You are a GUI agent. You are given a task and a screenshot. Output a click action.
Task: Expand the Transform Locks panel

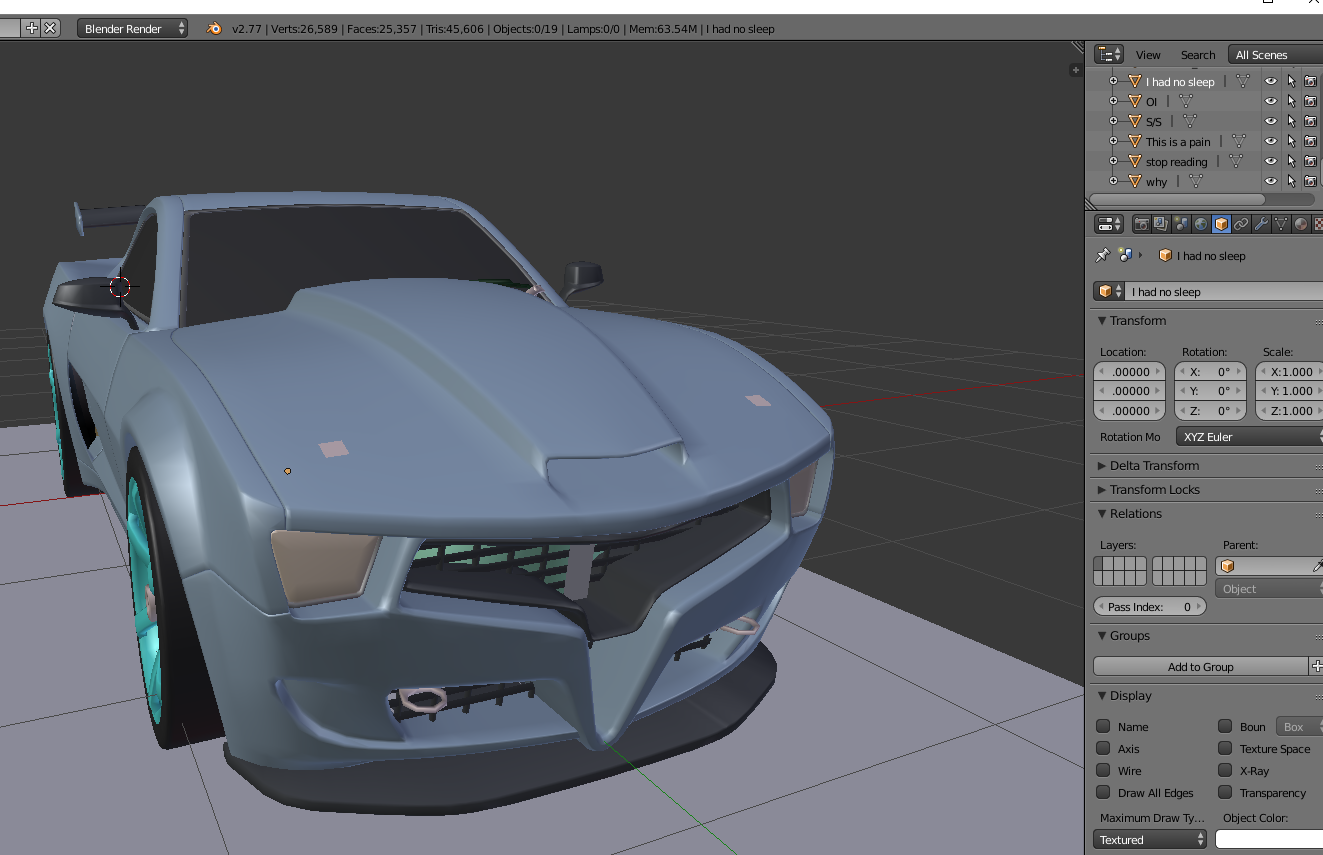[x=1102, y=489]
